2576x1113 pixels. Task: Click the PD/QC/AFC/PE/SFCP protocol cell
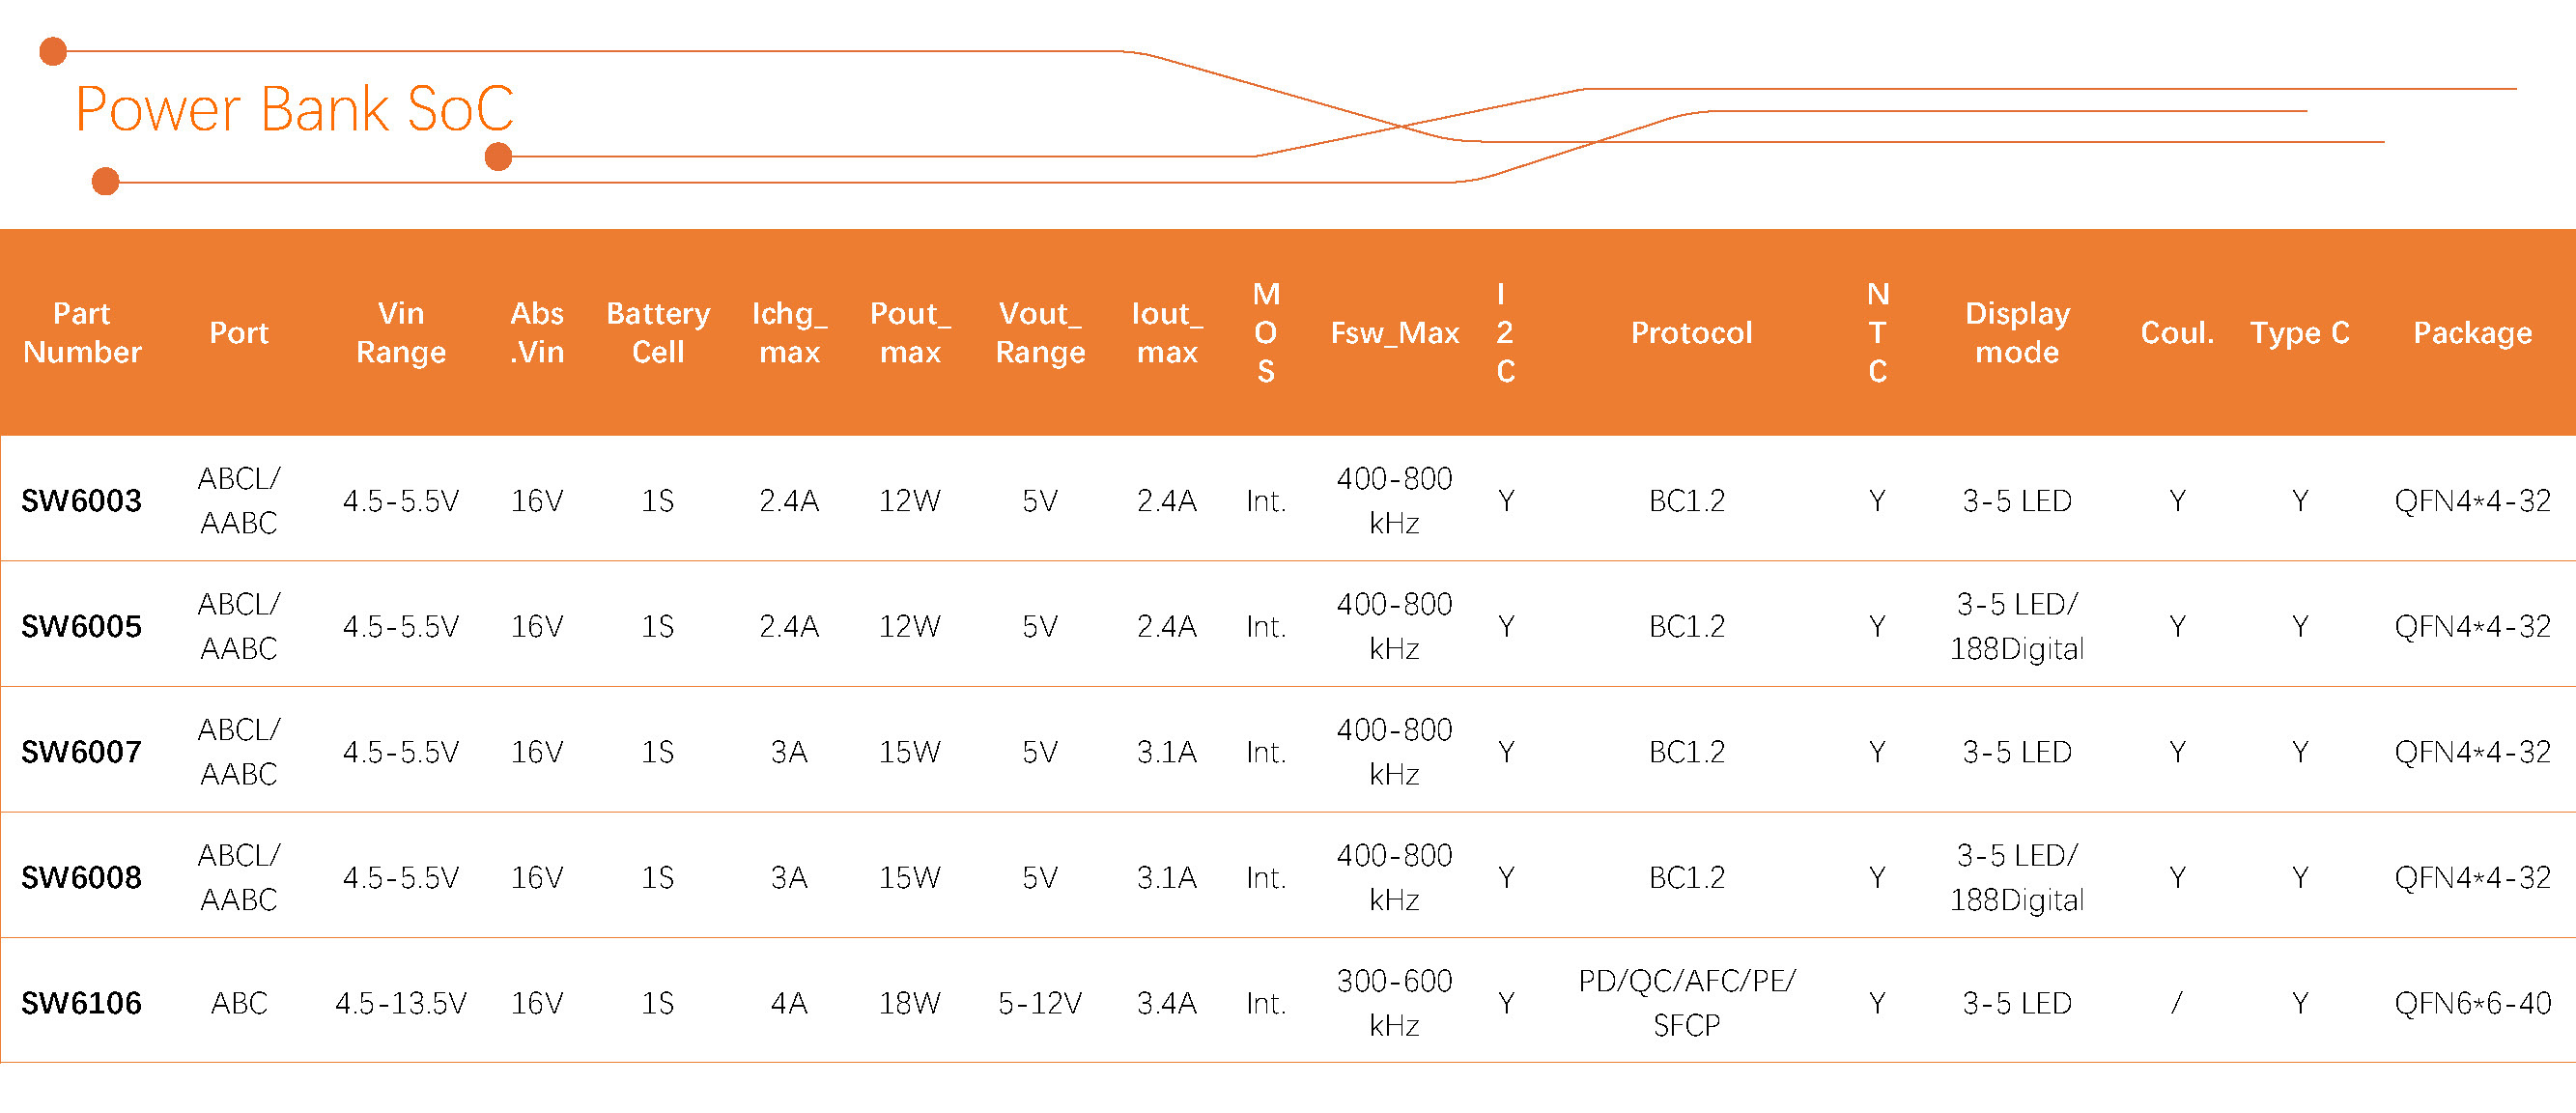pos(1687,1003)
